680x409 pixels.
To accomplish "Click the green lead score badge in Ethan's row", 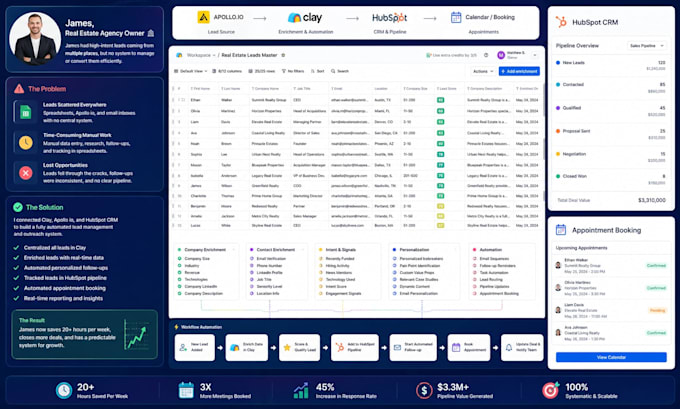I will coord(440,100).
